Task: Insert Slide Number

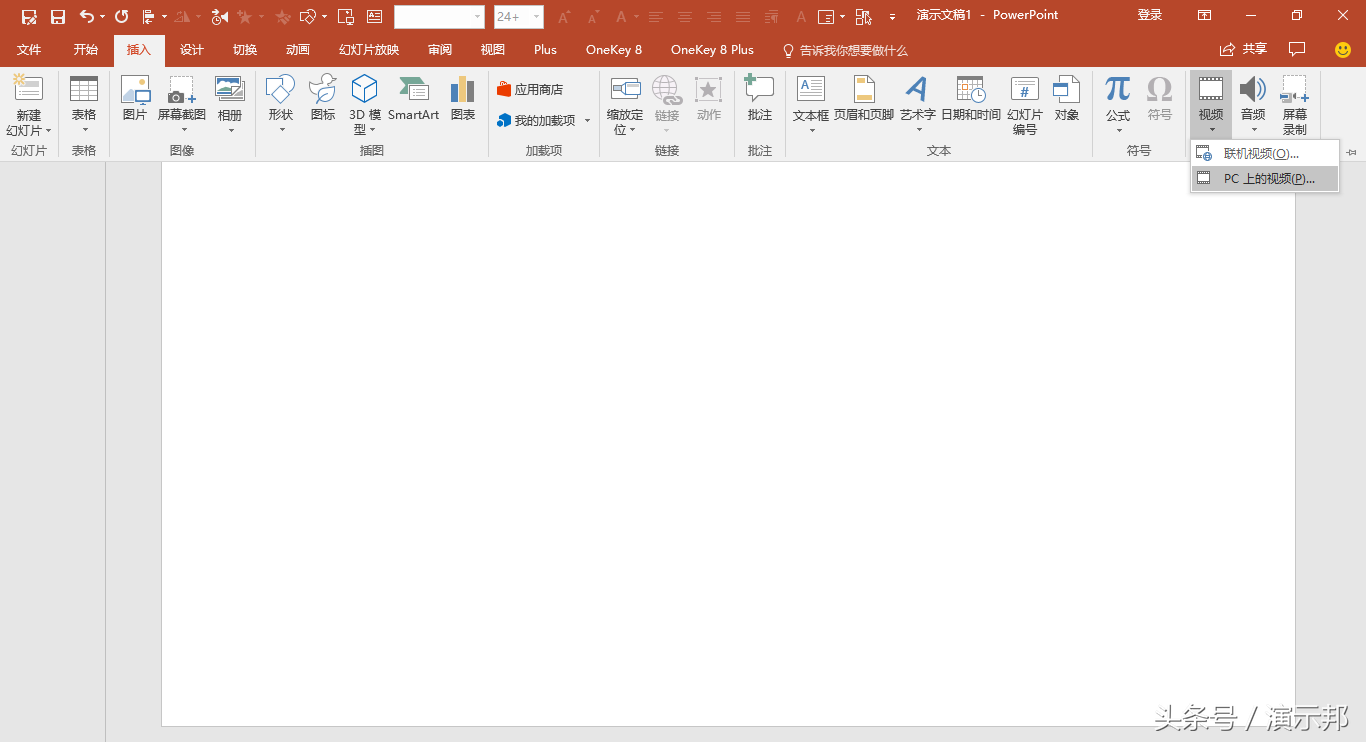Action: pyautogui.click(x=1025, y=106)
